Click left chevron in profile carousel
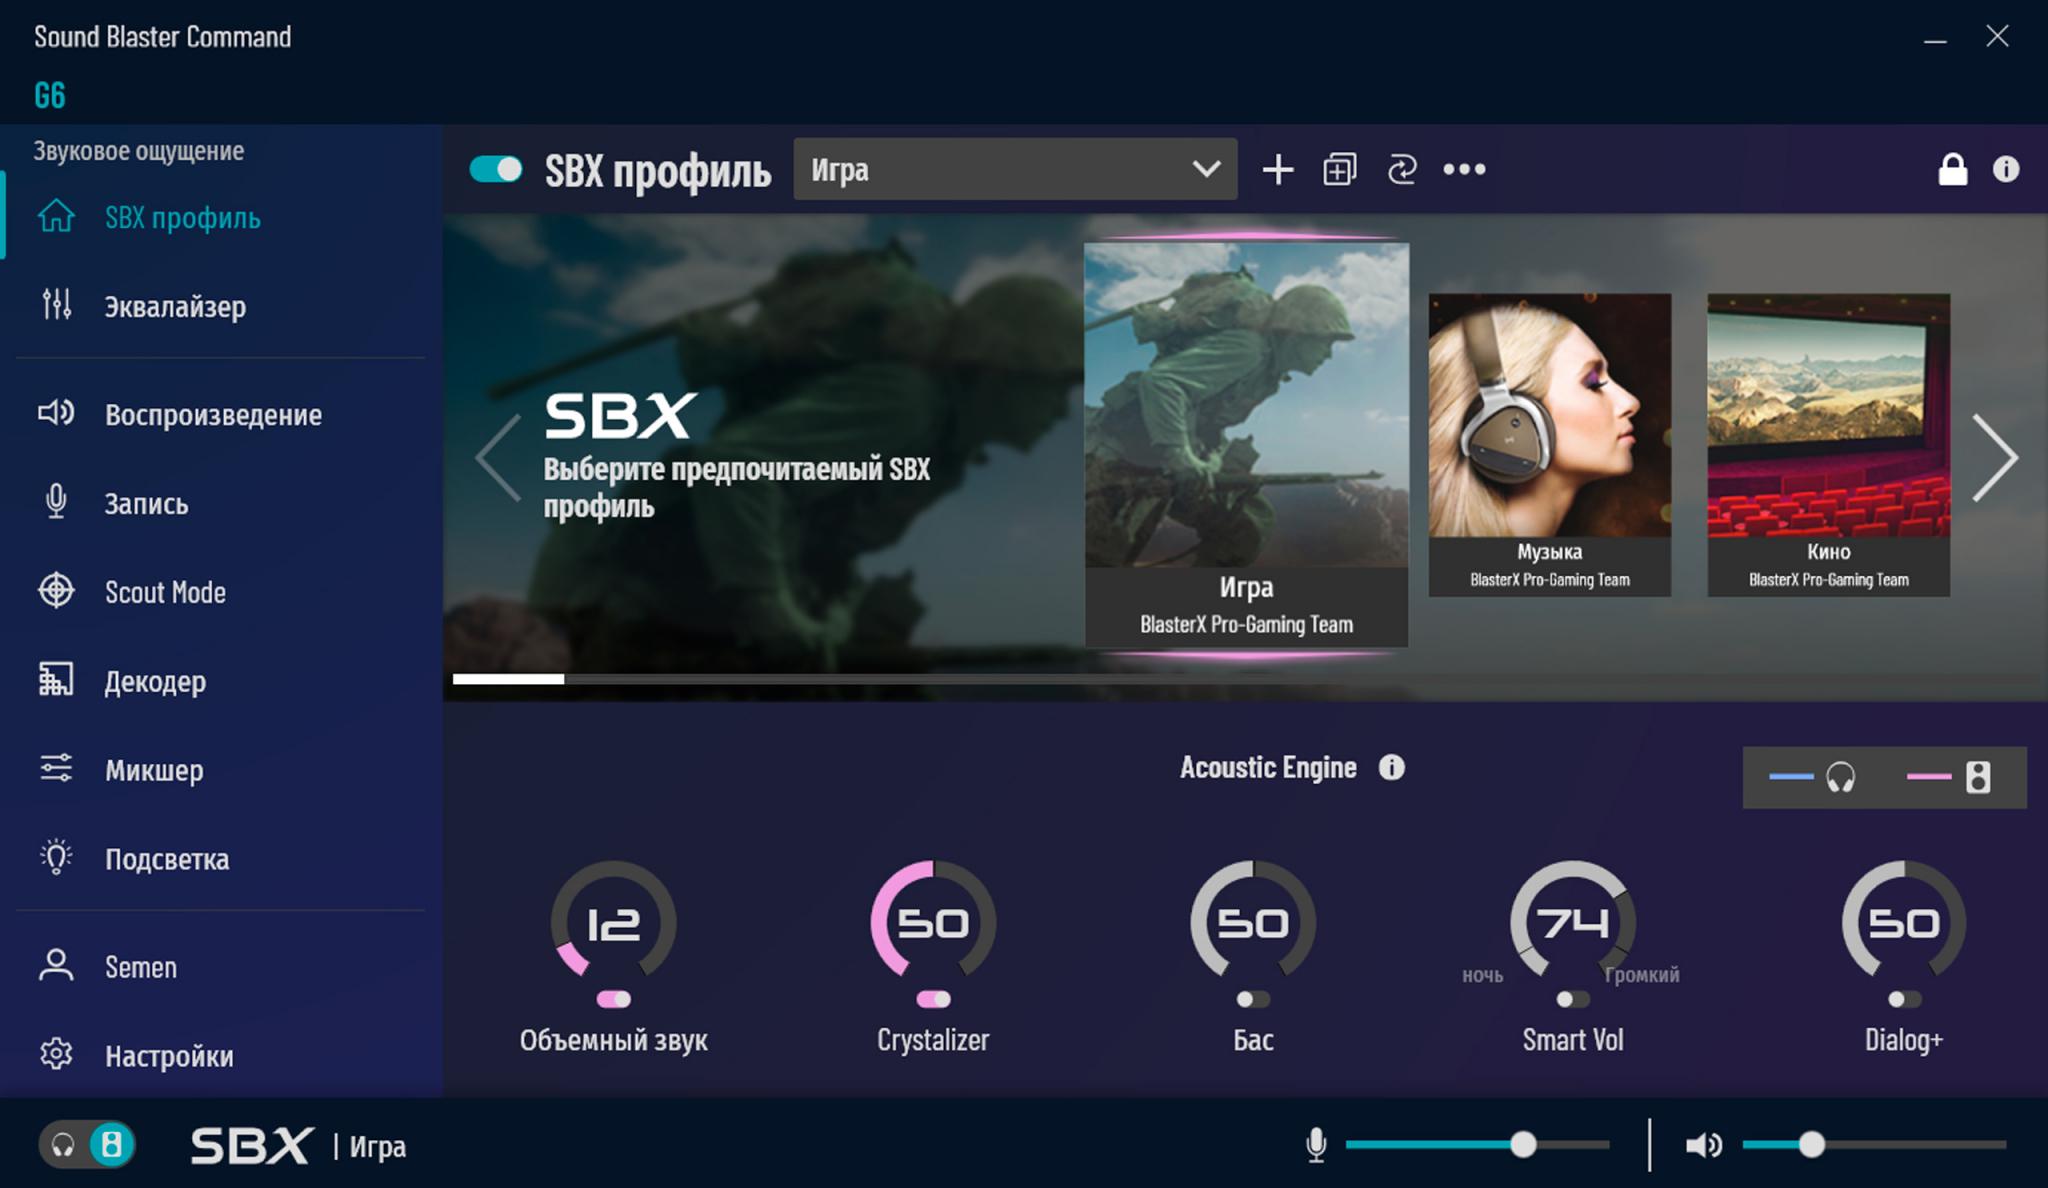This screenshot has height=1188, width=2048. (498, 457)
